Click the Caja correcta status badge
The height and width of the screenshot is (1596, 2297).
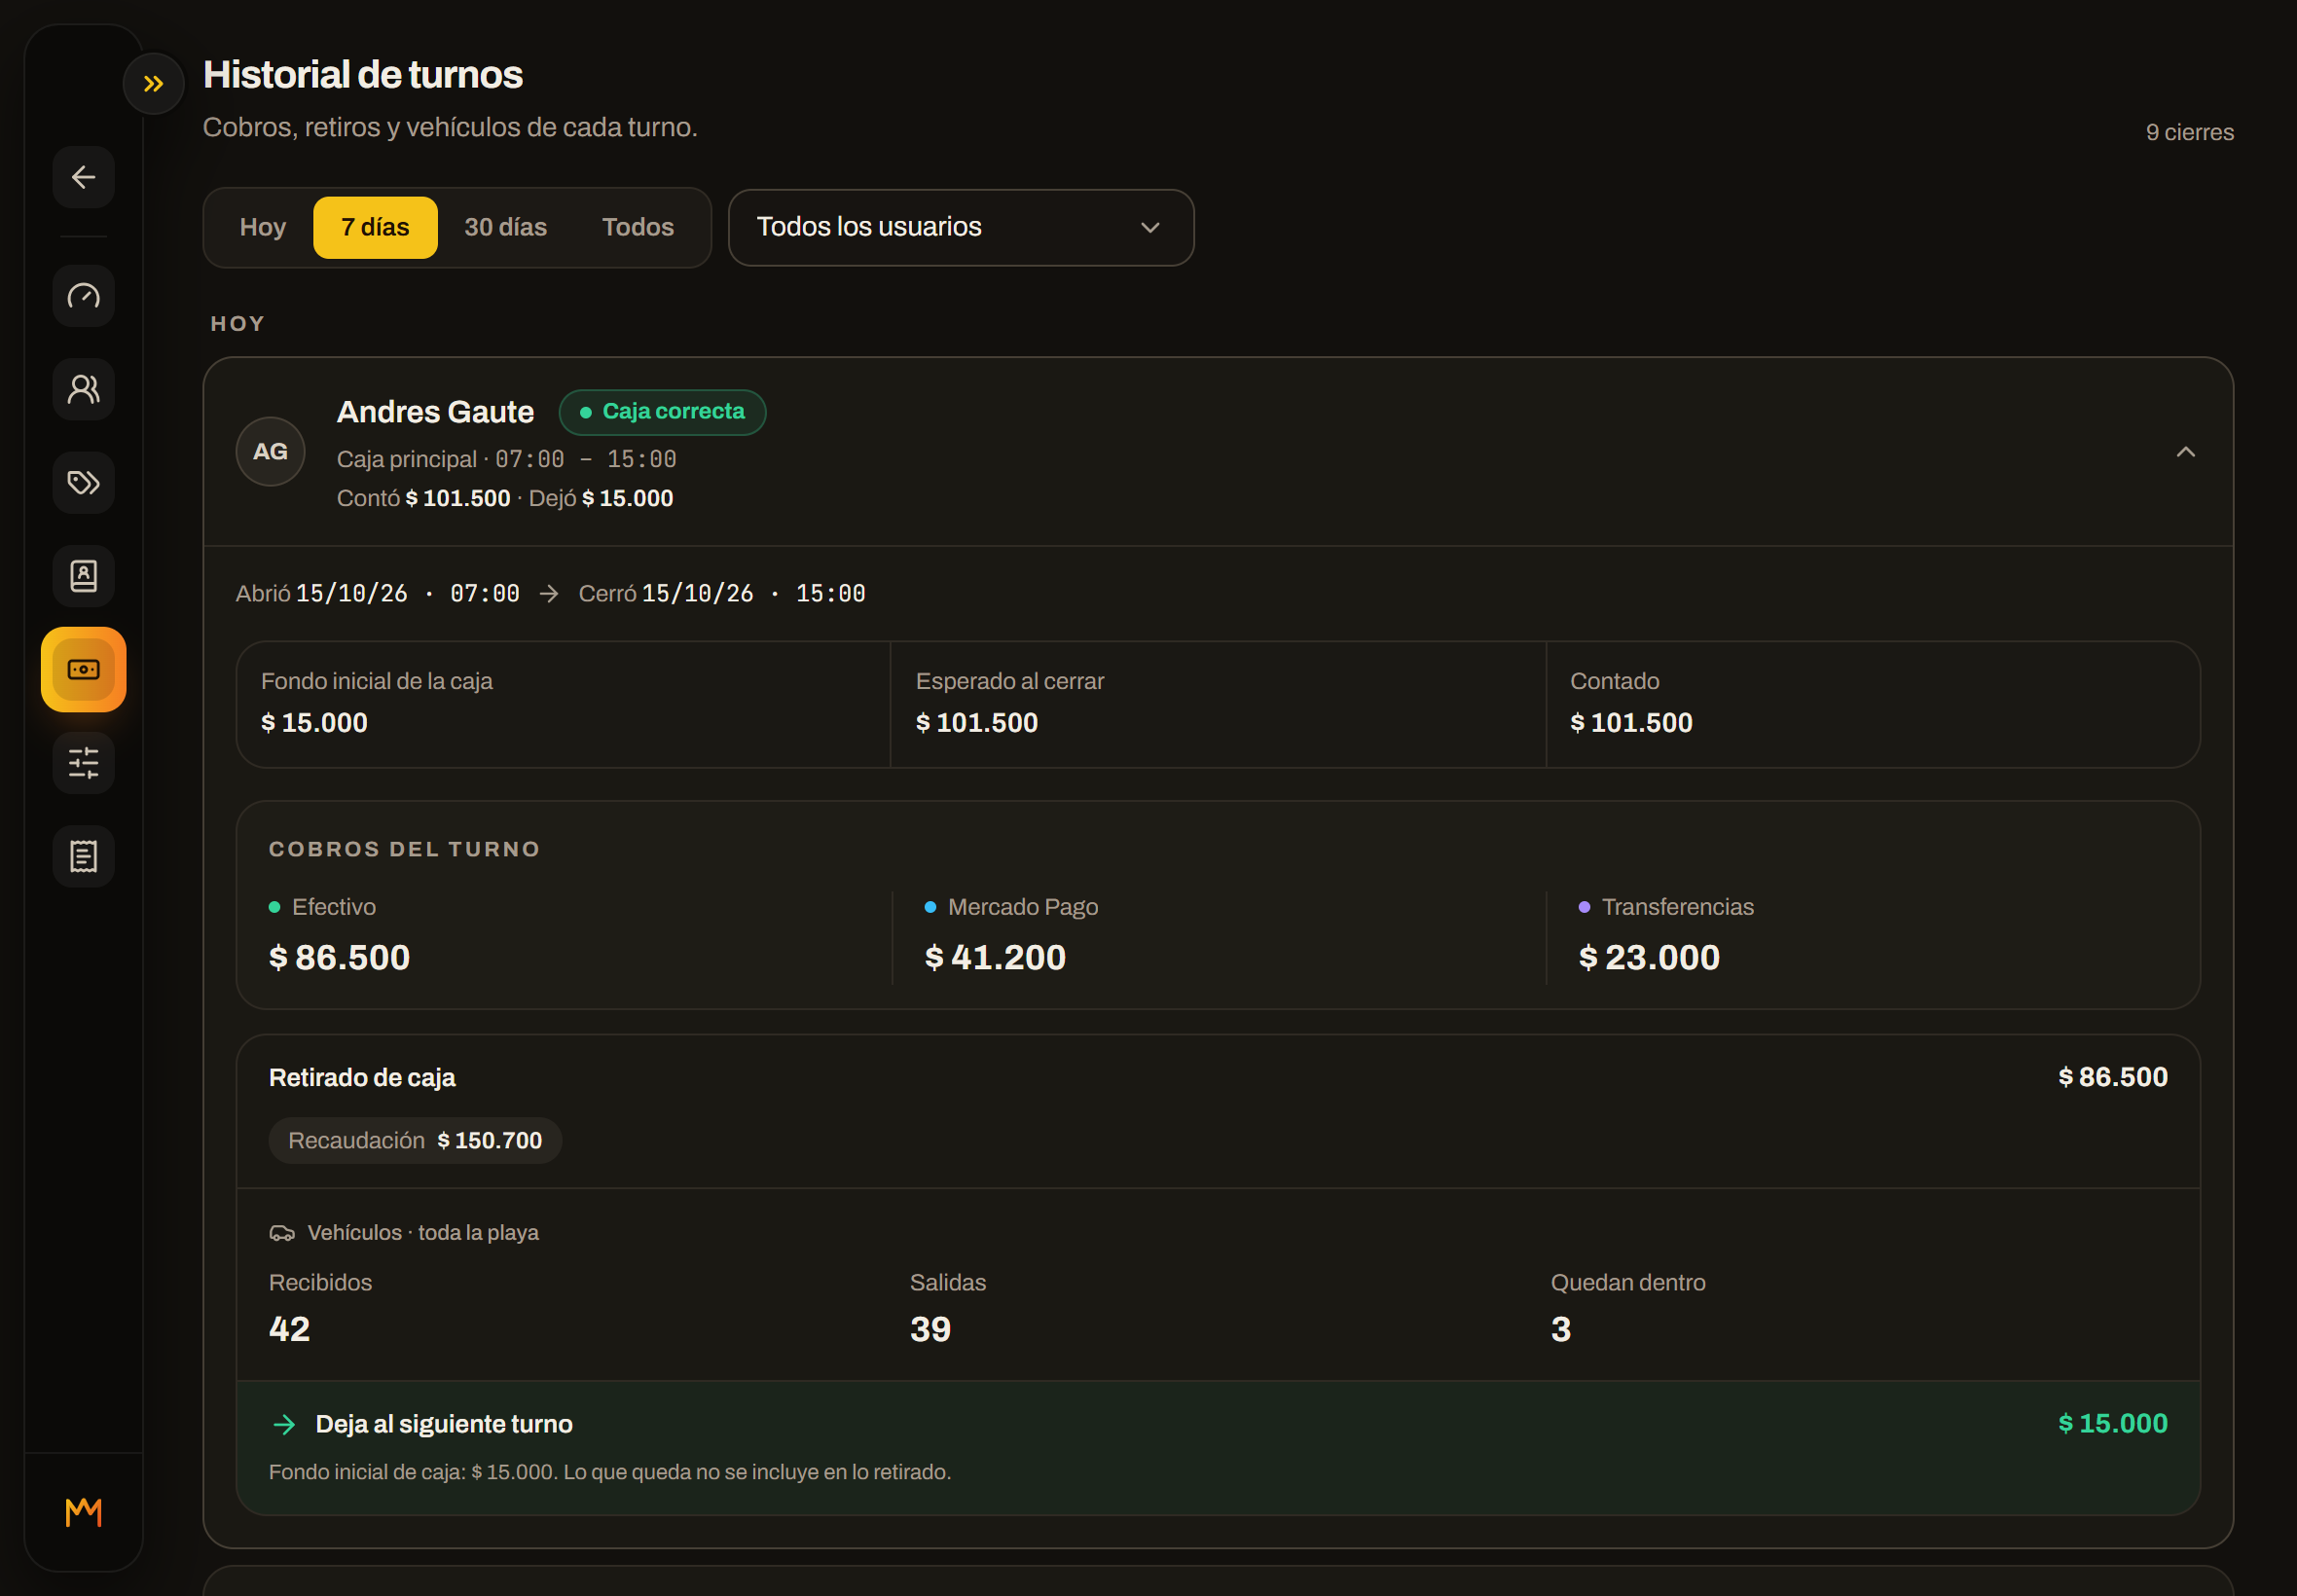[662, 412]
